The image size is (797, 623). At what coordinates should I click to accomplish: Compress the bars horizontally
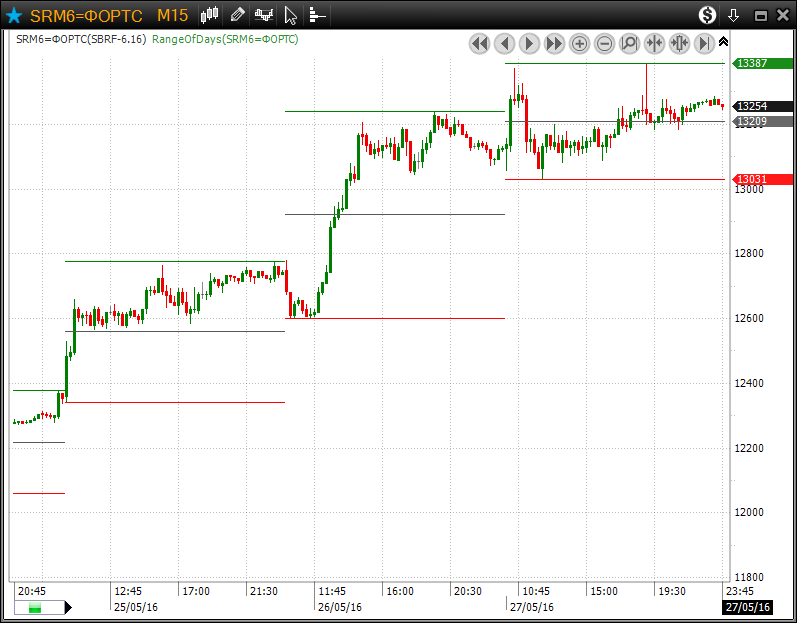pyautogui.click(x=655, y=43)
